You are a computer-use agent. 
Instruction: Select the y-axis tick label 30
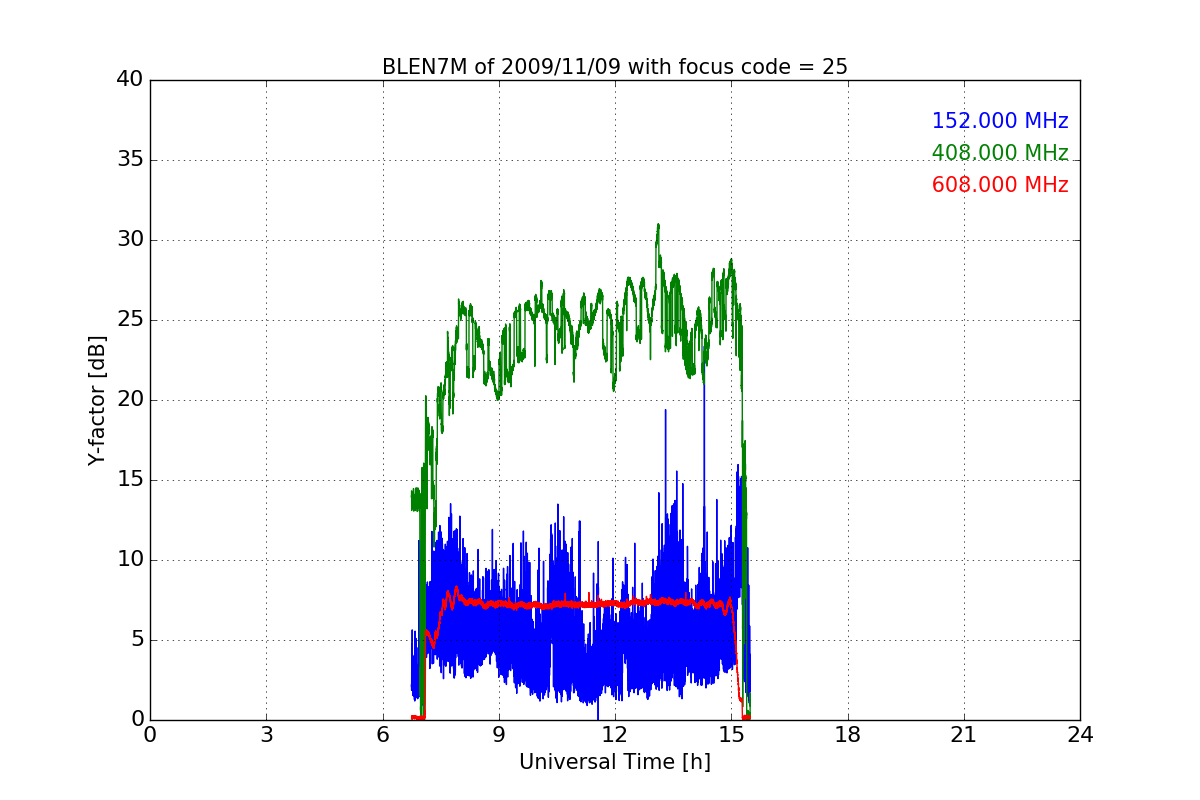click(x=130, y=240)
